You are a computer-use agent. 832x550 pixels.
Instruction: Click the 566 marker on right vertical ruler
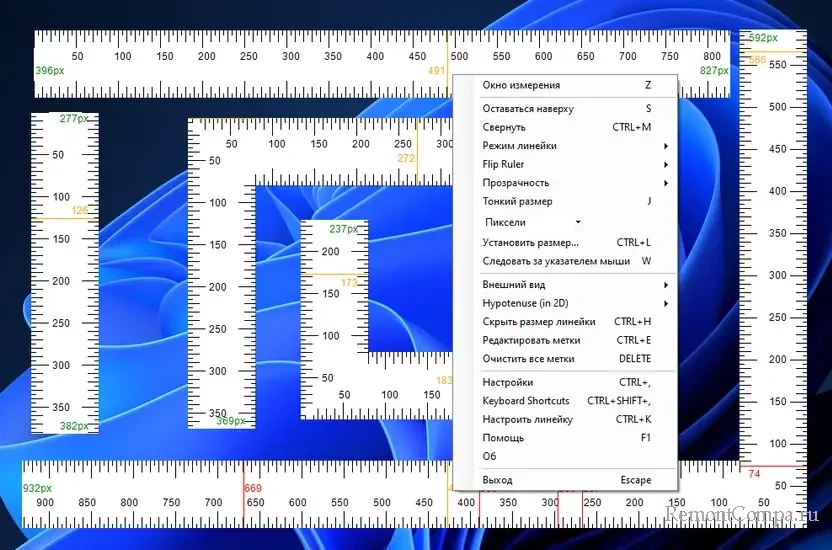click(x=757, y=60)
